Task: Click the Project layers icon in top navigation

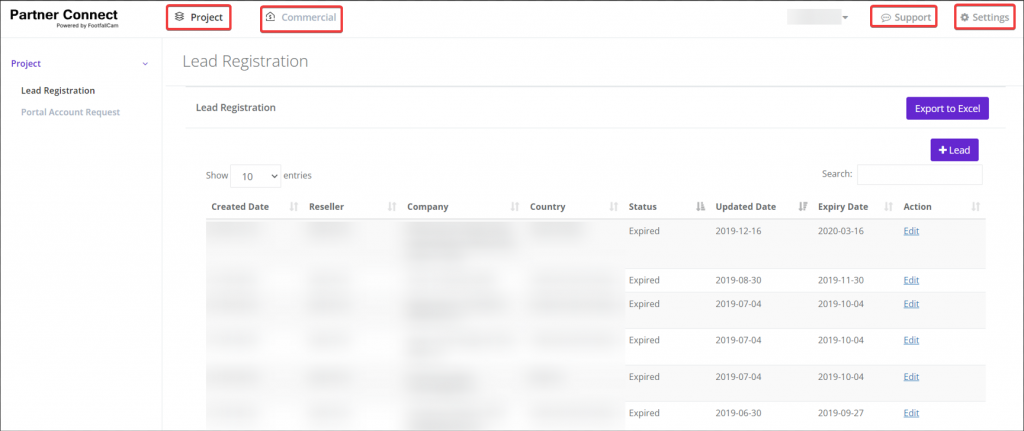Action: [x=180, y=17]
